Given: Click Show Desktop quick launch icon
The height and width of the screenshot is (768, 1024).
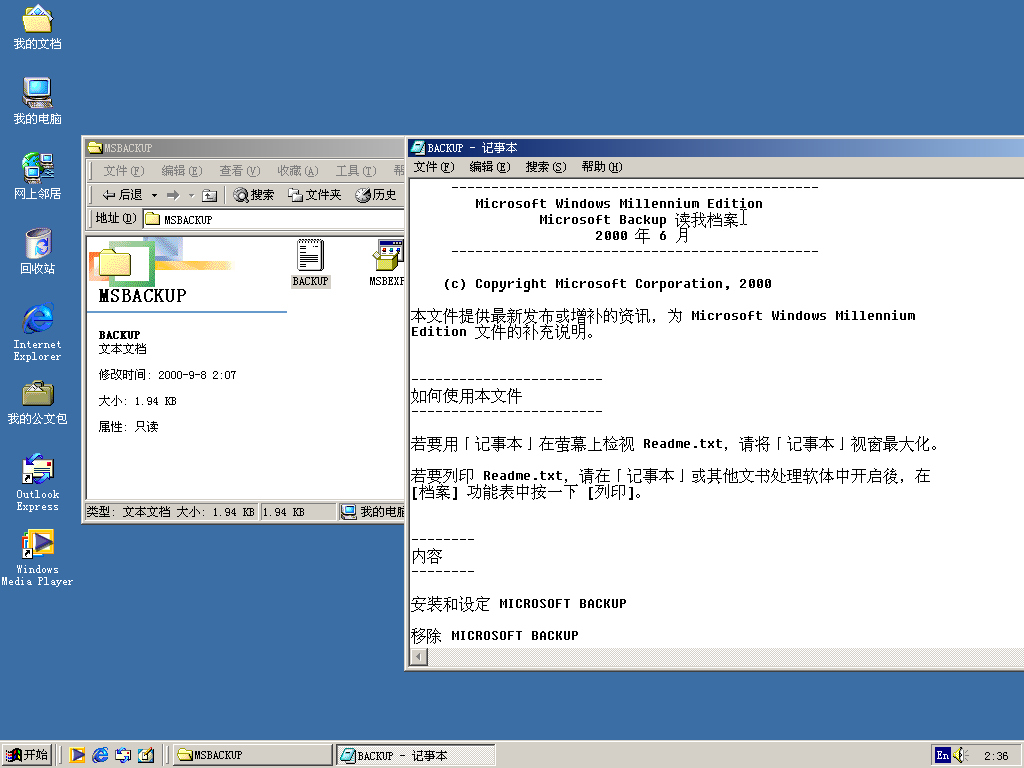Looking at the screenshot, I should point(146,755).
